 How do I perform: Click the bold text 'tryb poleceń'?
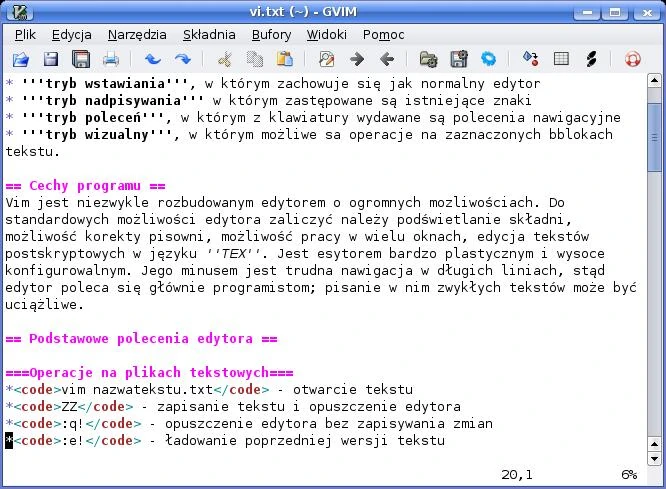click(93, 118)
